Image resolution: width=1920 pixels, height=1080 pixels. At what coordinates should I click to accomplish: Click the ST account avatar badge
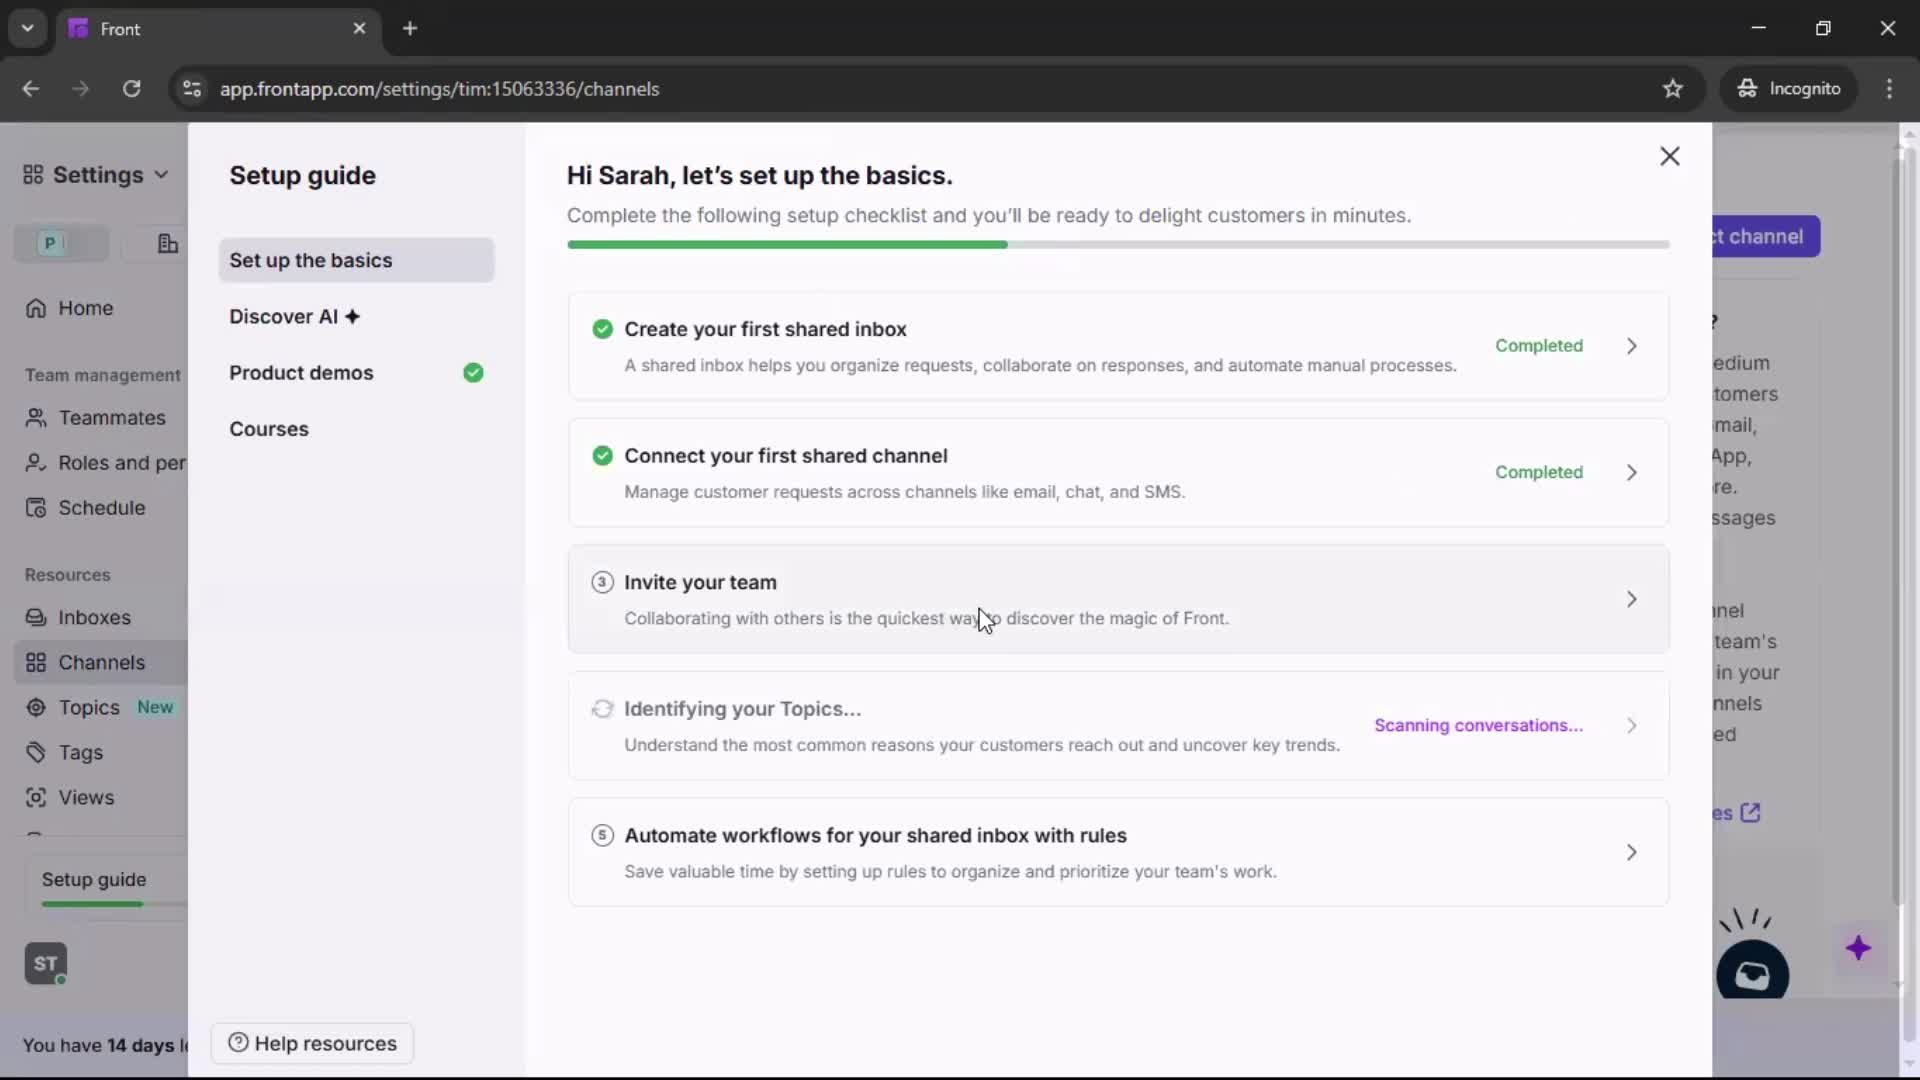(x=45, y=963)
